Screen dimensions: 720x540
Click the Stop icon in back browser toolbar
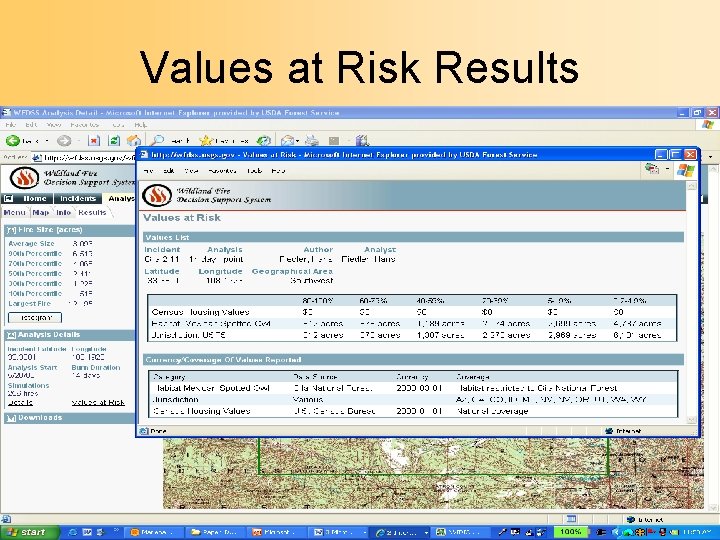click(x=94, y=141)
